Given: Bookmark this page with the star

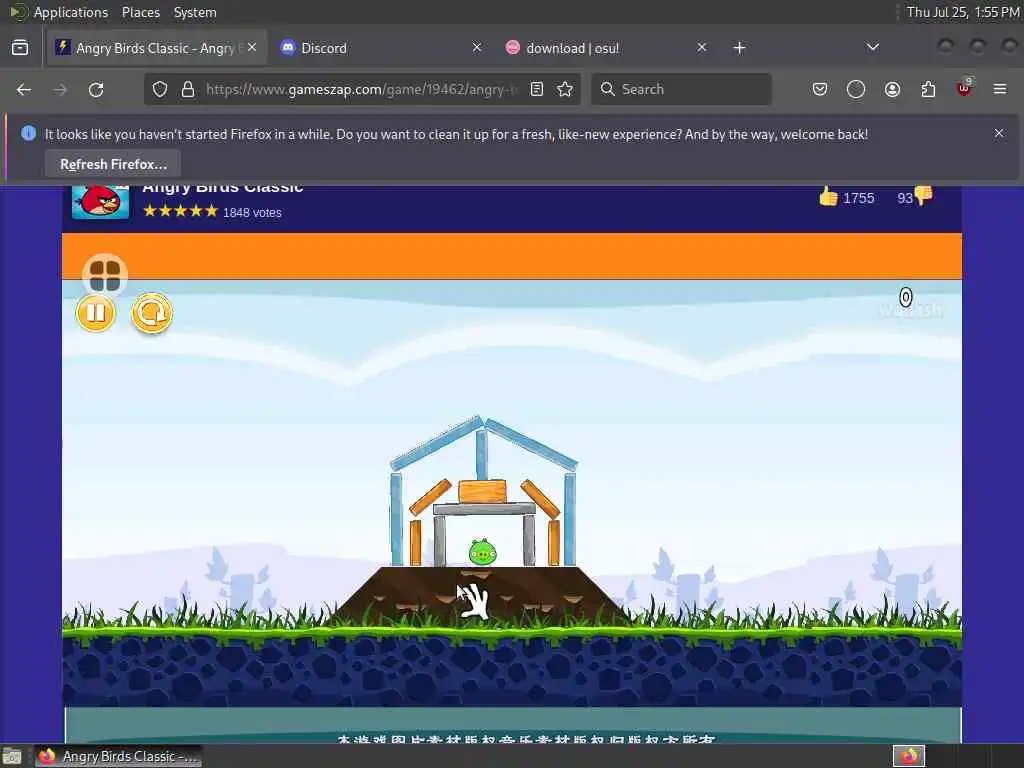Looking at the screenshot, I should (566, 89).
